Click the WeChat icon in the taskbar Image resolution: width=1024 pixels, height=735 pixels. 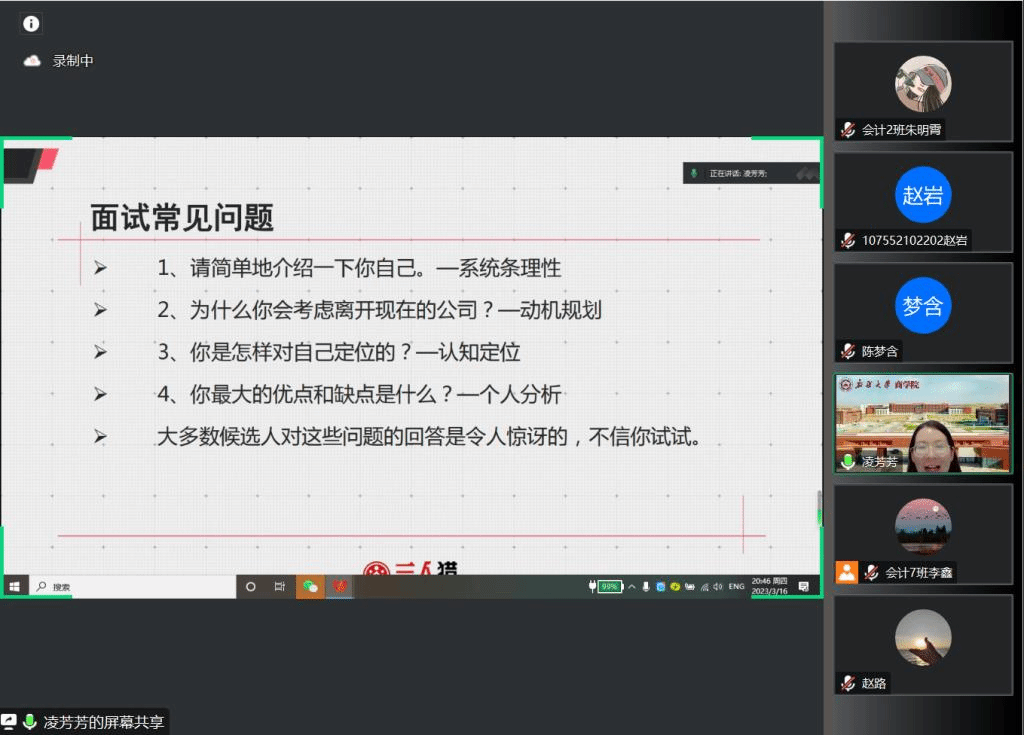[310, 587]
